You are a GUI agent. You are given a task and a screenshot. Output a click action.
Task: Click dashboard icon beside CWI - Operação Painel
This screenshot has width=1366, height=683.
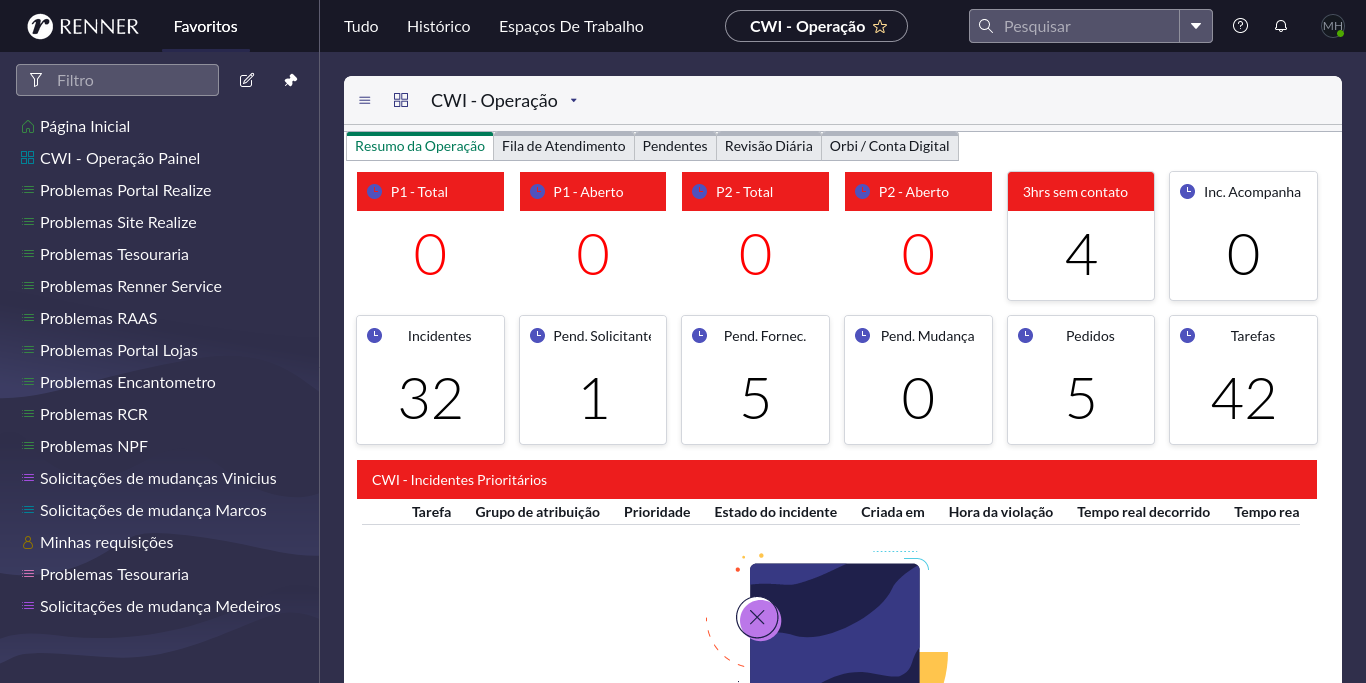tap(28, 159)
